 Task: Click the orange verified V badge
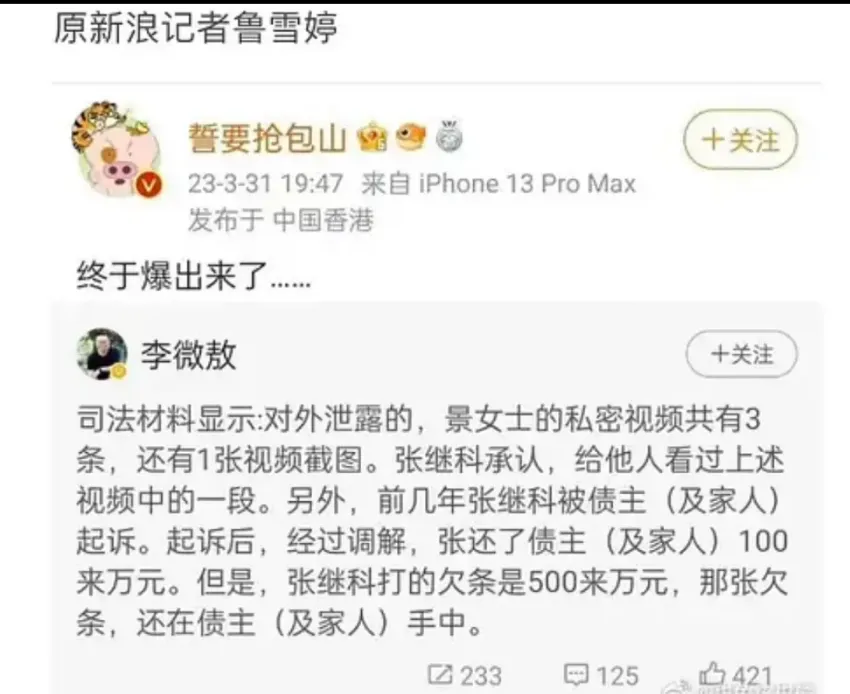point(148,185)
